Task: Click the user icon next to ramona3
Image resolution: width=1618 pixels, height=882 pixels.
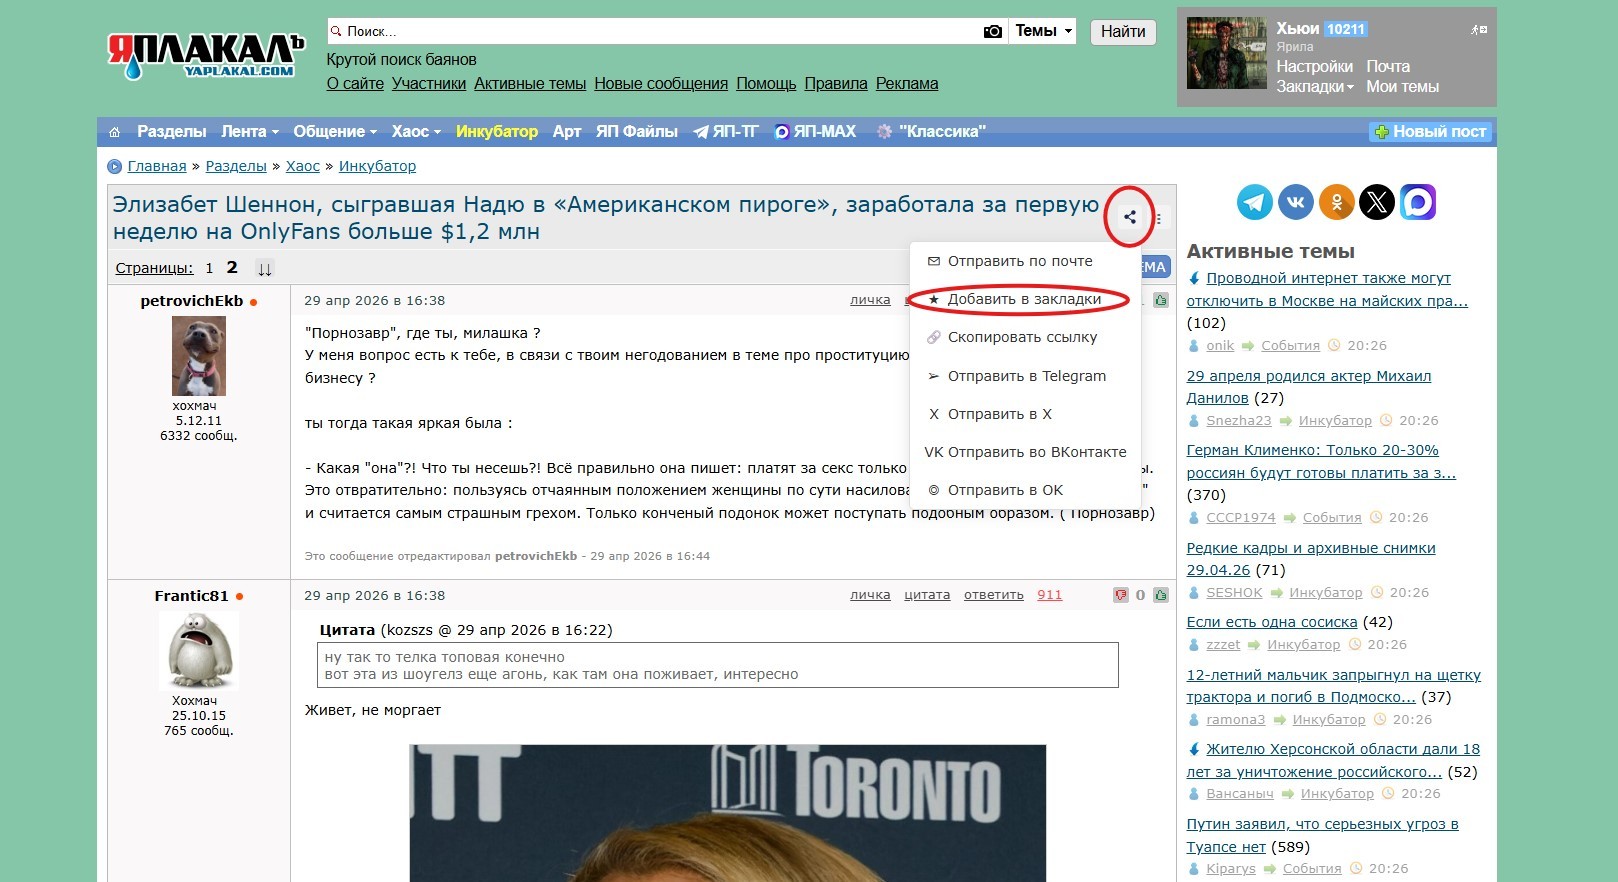Action: (x=1193, y=720)
